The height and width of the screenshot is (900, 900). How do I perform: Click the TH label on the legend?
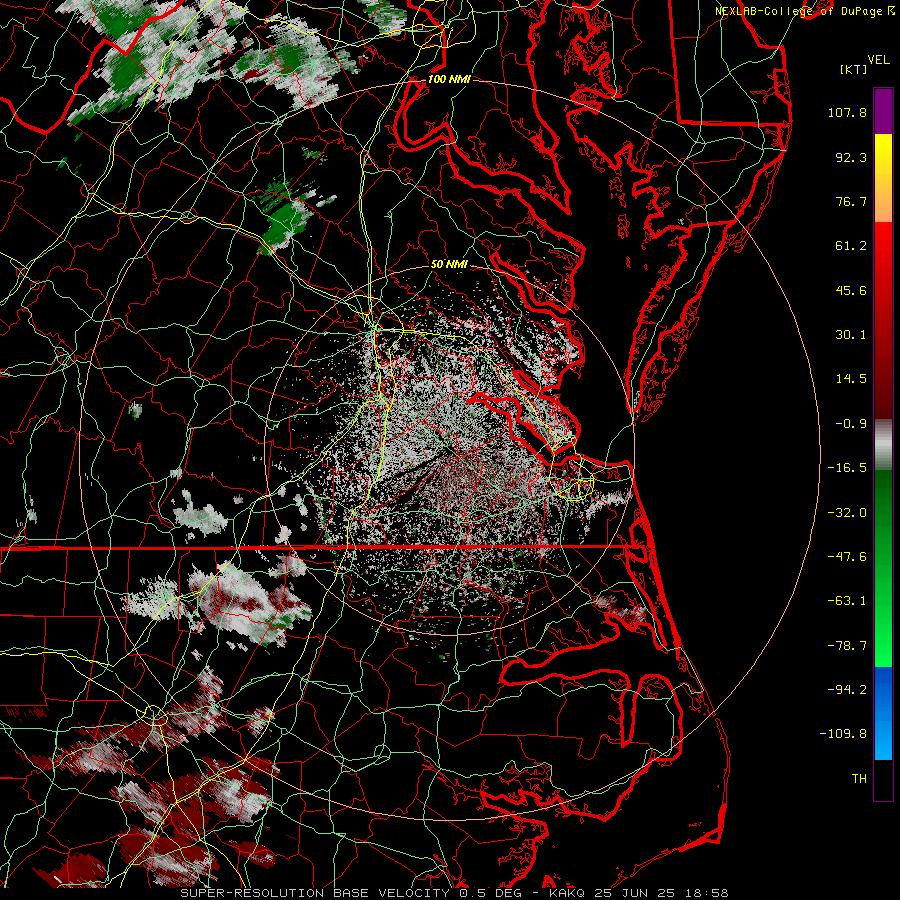click(x=859, y=779)
